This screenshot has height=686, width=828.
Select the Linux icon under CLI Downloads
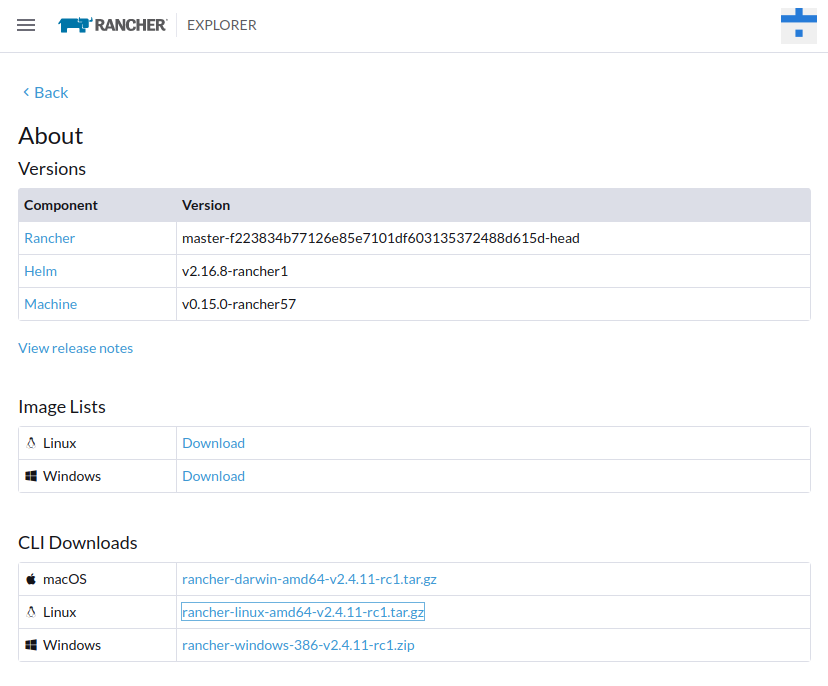31,611
